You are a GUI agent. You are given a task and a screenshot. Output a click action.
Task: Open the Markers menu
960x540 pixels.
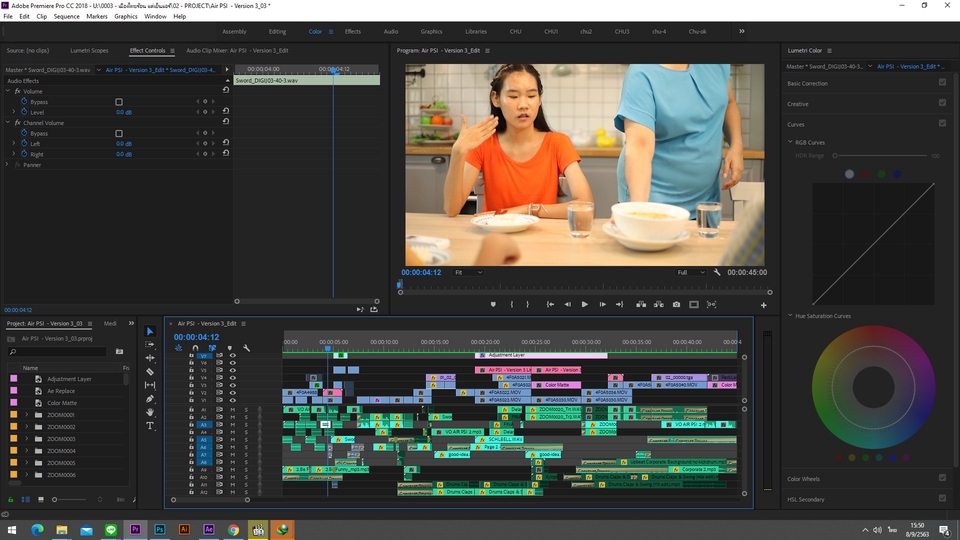coord(97,17)
